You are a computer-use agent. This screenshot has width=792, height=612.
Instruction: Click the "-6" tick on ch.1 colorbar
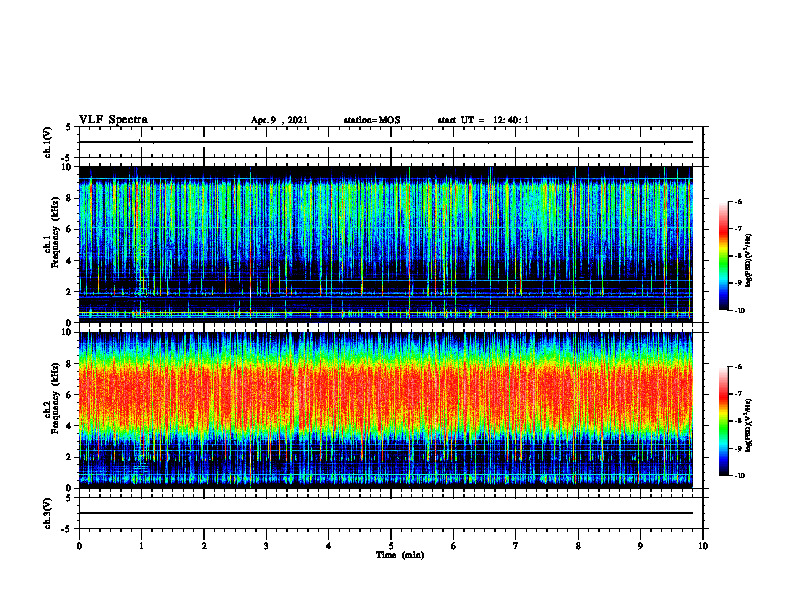pyautogui.click(x=739, y=201)
